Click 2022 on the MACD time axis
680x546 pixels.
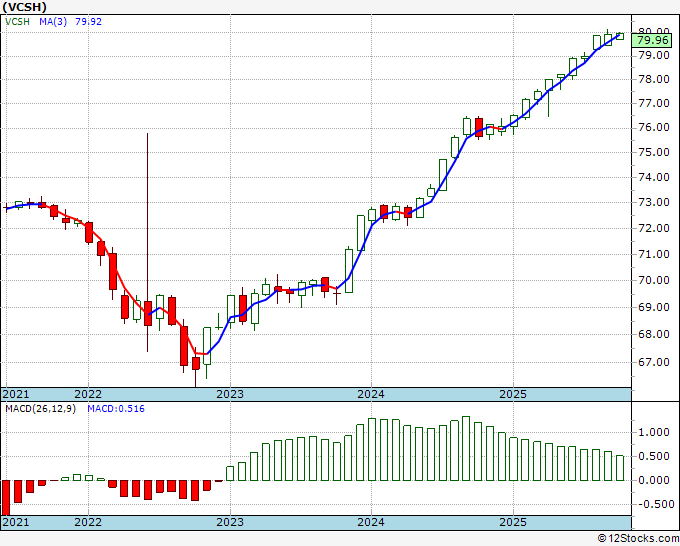pos(88,522)
